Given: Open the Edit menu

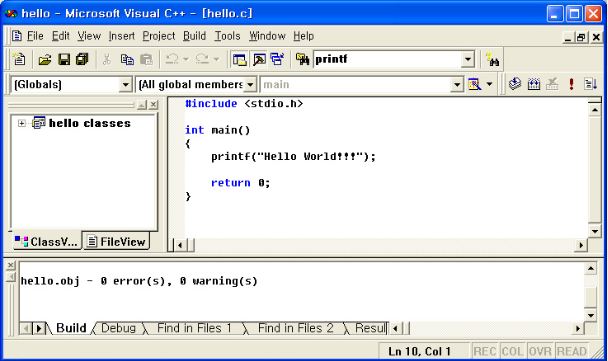Looking at the screenshot, I should (x=60, y=36).
